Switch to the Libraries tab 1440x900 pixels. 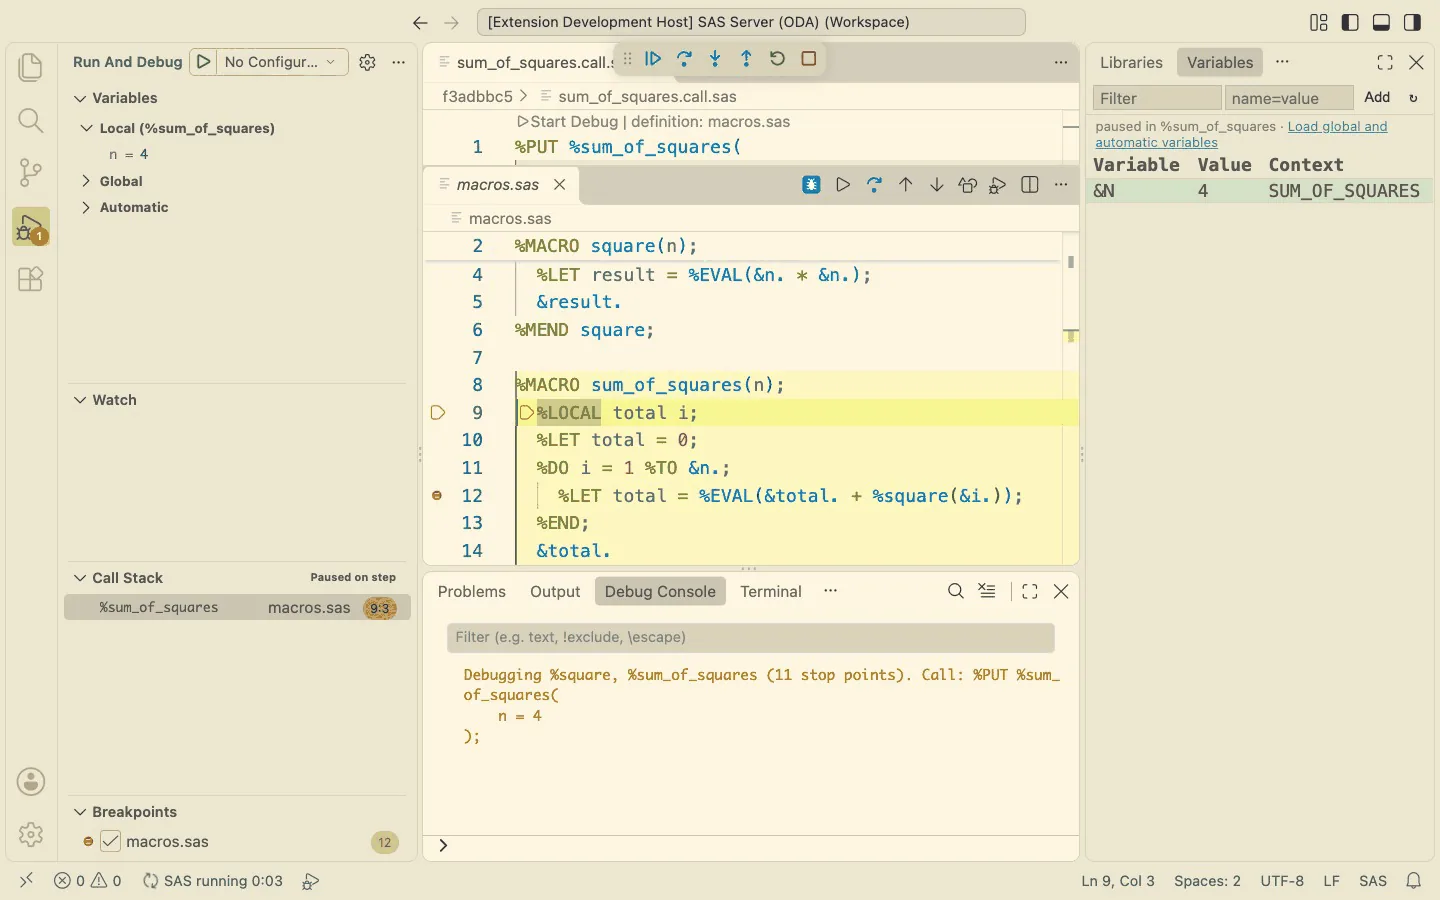[1131, 62]
